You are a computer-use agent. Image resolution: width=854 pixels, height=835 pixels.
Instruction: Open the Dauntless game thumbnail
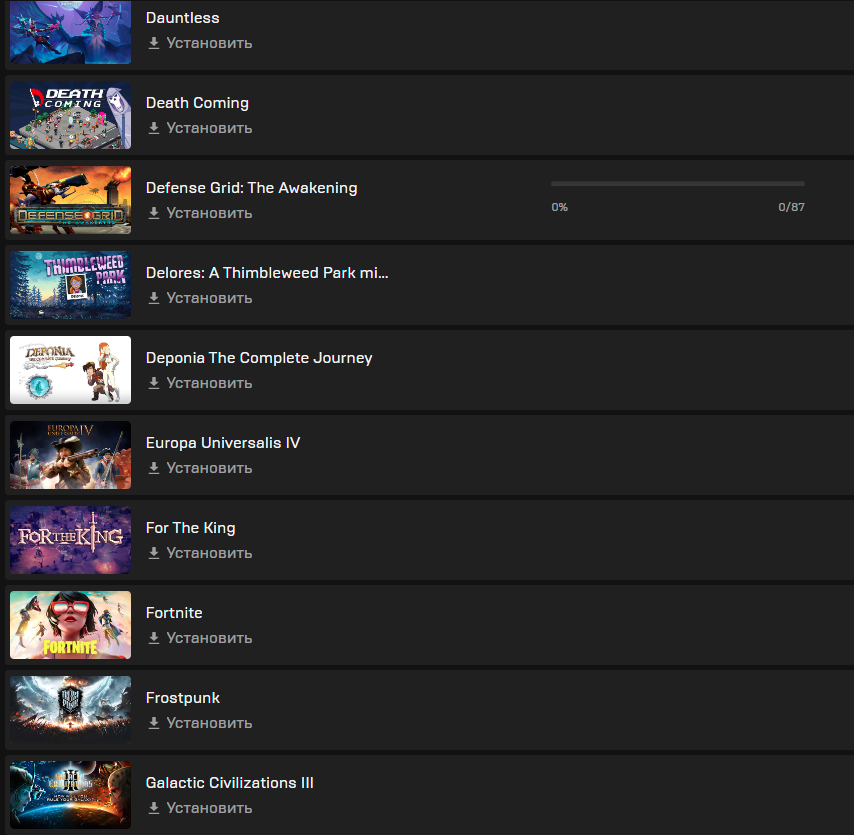[70, 32]
